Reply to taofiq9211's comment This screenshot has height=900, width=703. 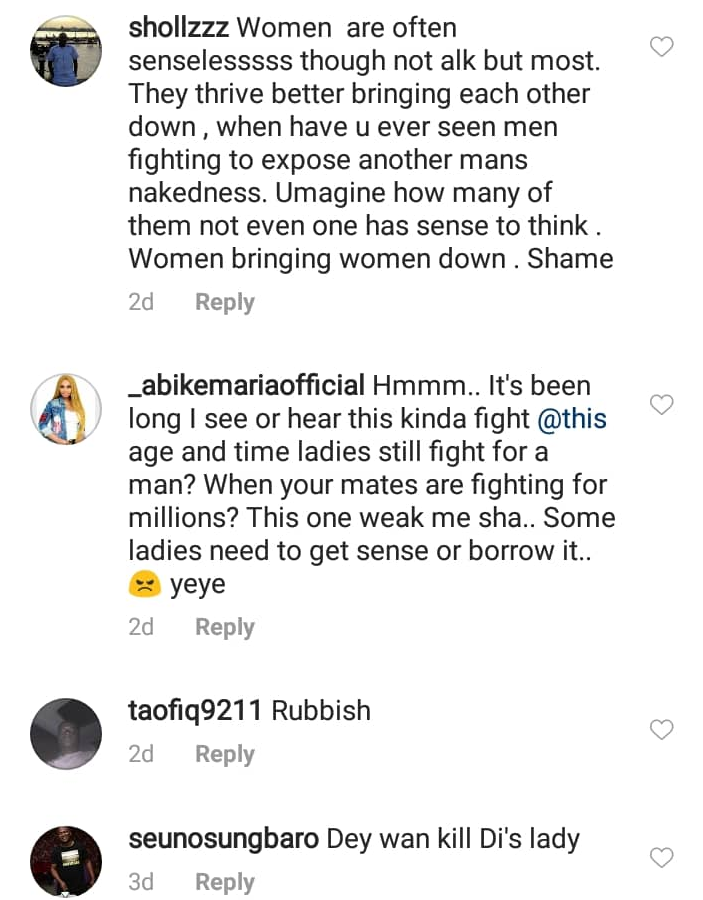coord(225,754)
